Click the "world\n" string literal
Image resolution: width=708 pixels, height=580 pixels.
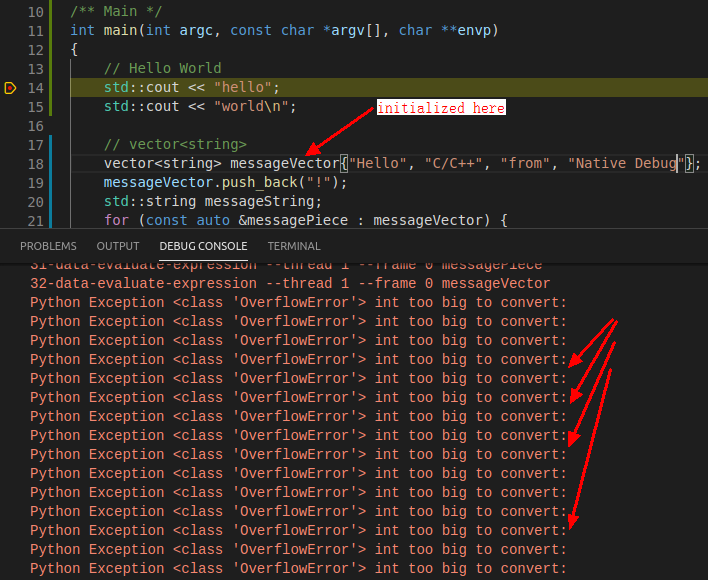click(x=251, y=106)
